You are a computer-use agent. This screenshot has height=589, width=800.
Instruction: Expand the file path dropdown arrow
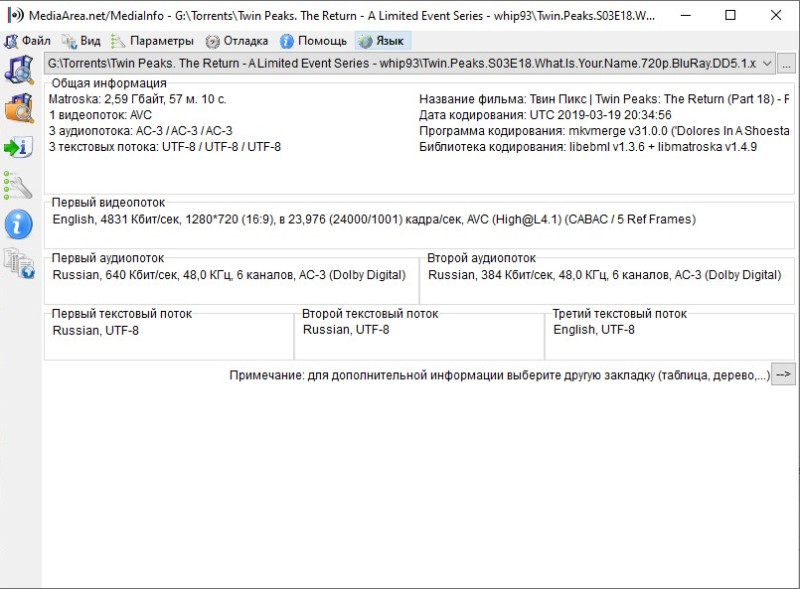767,64
